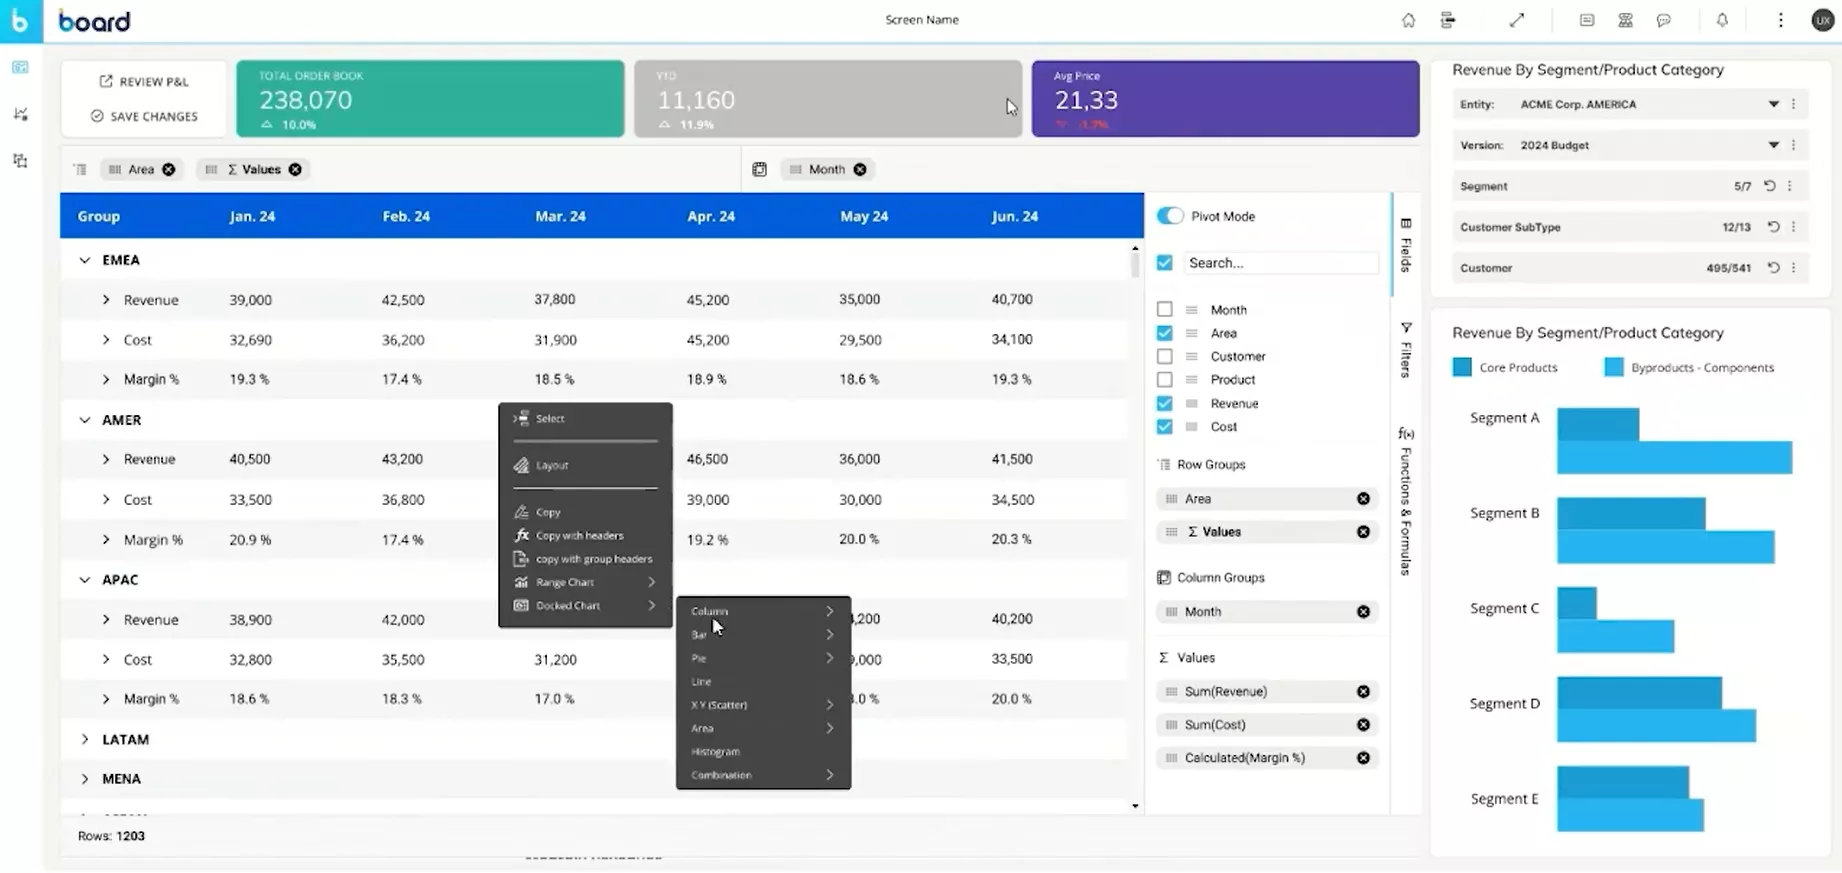The height and width of the screenshot is (873, 1842).
Task: Click the chart icon in left sidebar
Action: click(20, 114)
